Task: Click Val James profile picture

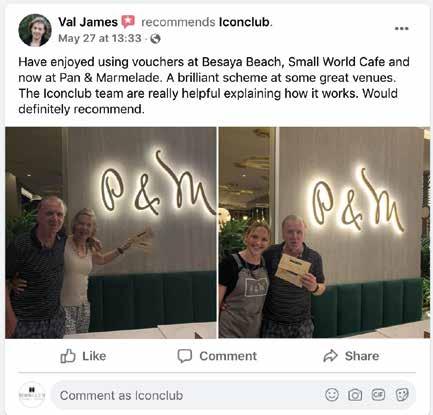Action: pos(35,30)
